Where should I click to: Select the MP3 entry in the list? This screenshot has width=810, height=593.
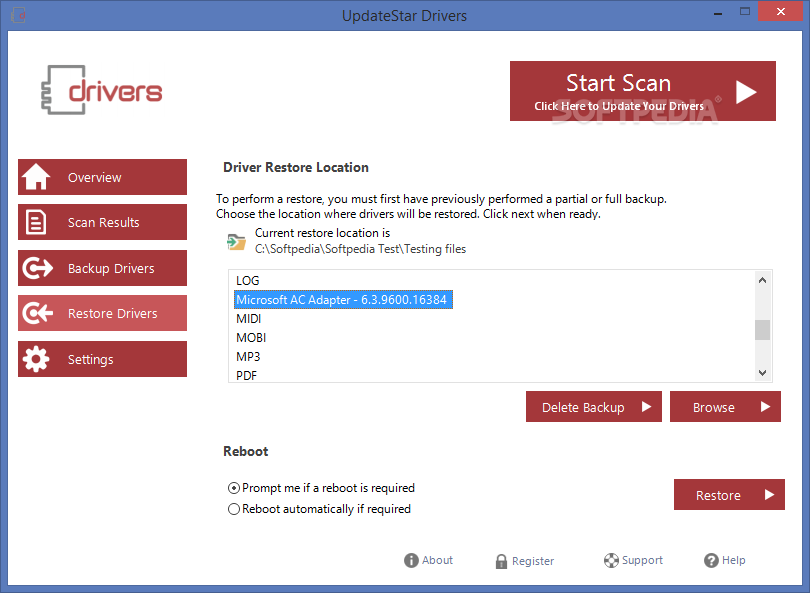pyautogui.click(x=248, y=357)
